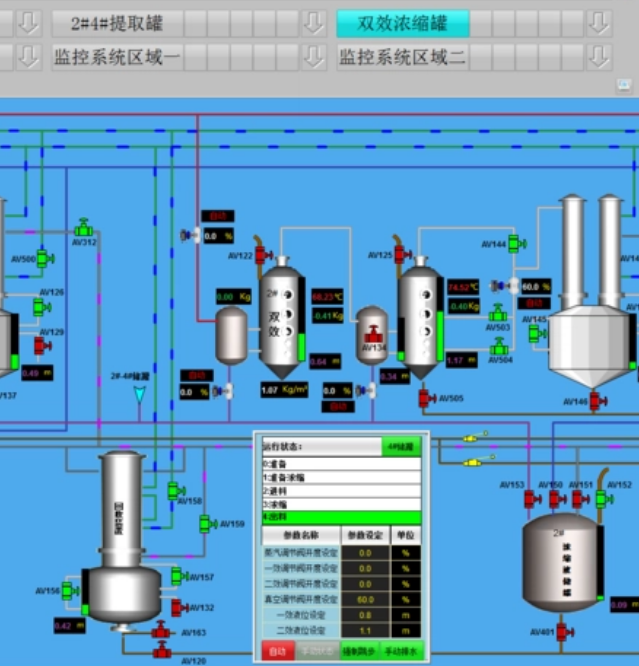Toggle 自动 mode below the 60.0 % readout
Viewport: 639px width, 666px height.
(534, 303)
